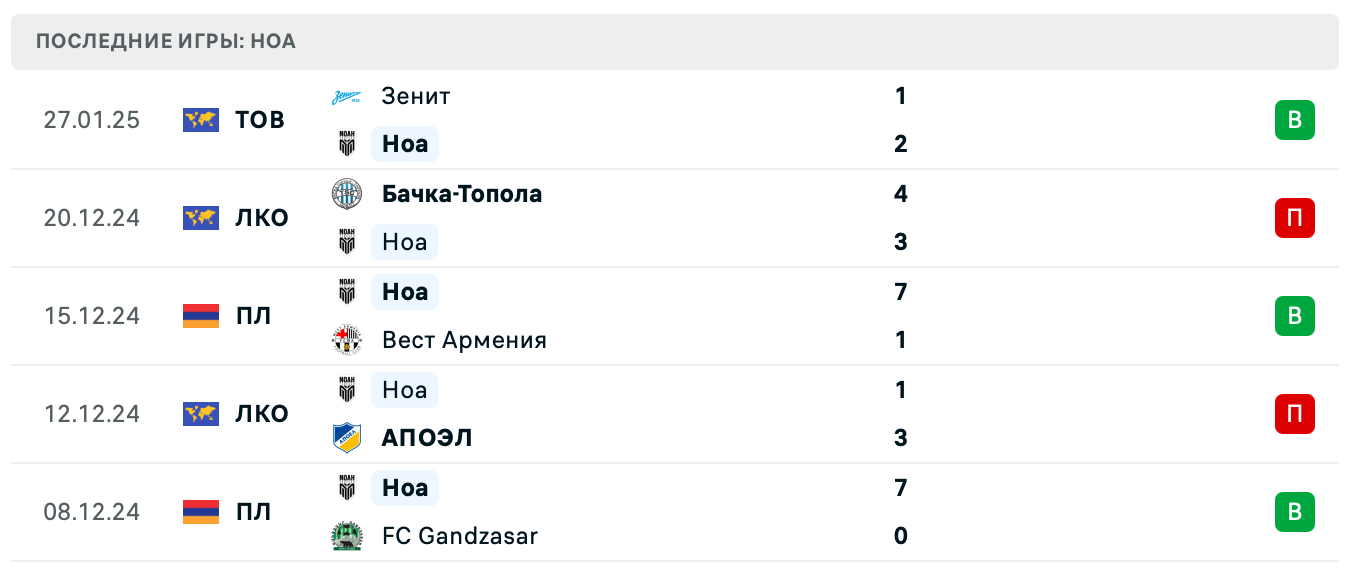Image resolution: width=1356 pixels, height=582 pixels.
Task: Select the ЛКО league label on 20.12.24
Action: point(262,218)
